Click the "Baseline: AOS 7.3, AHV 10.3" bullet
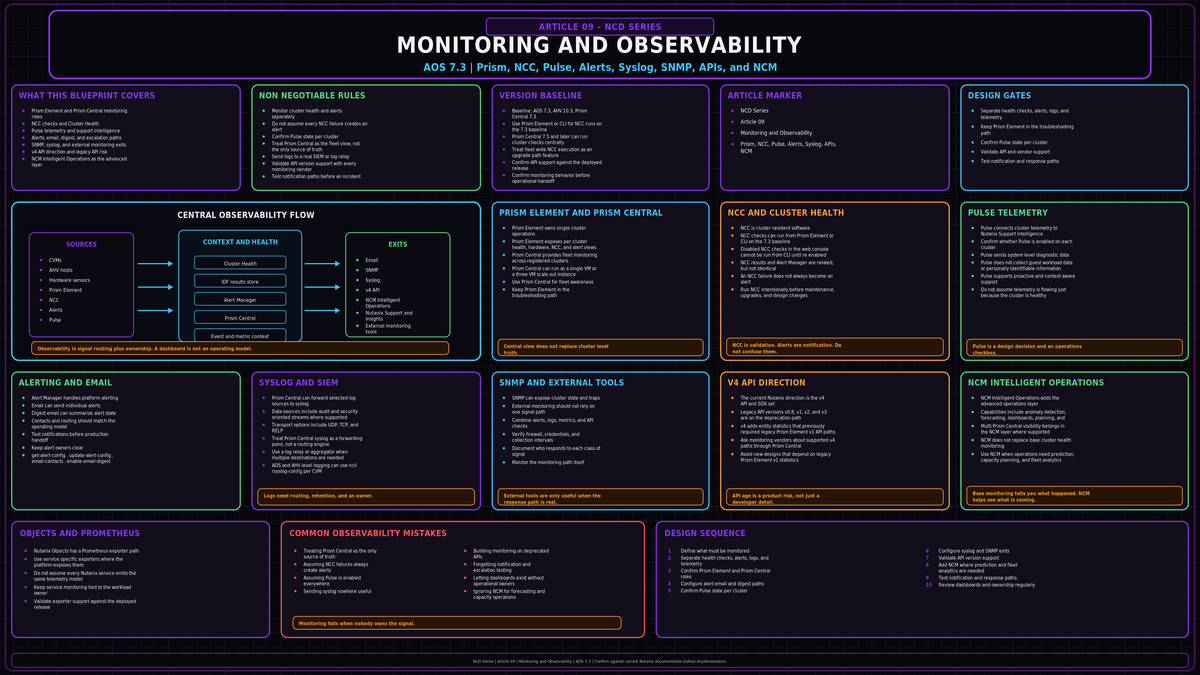 [550, 113]
